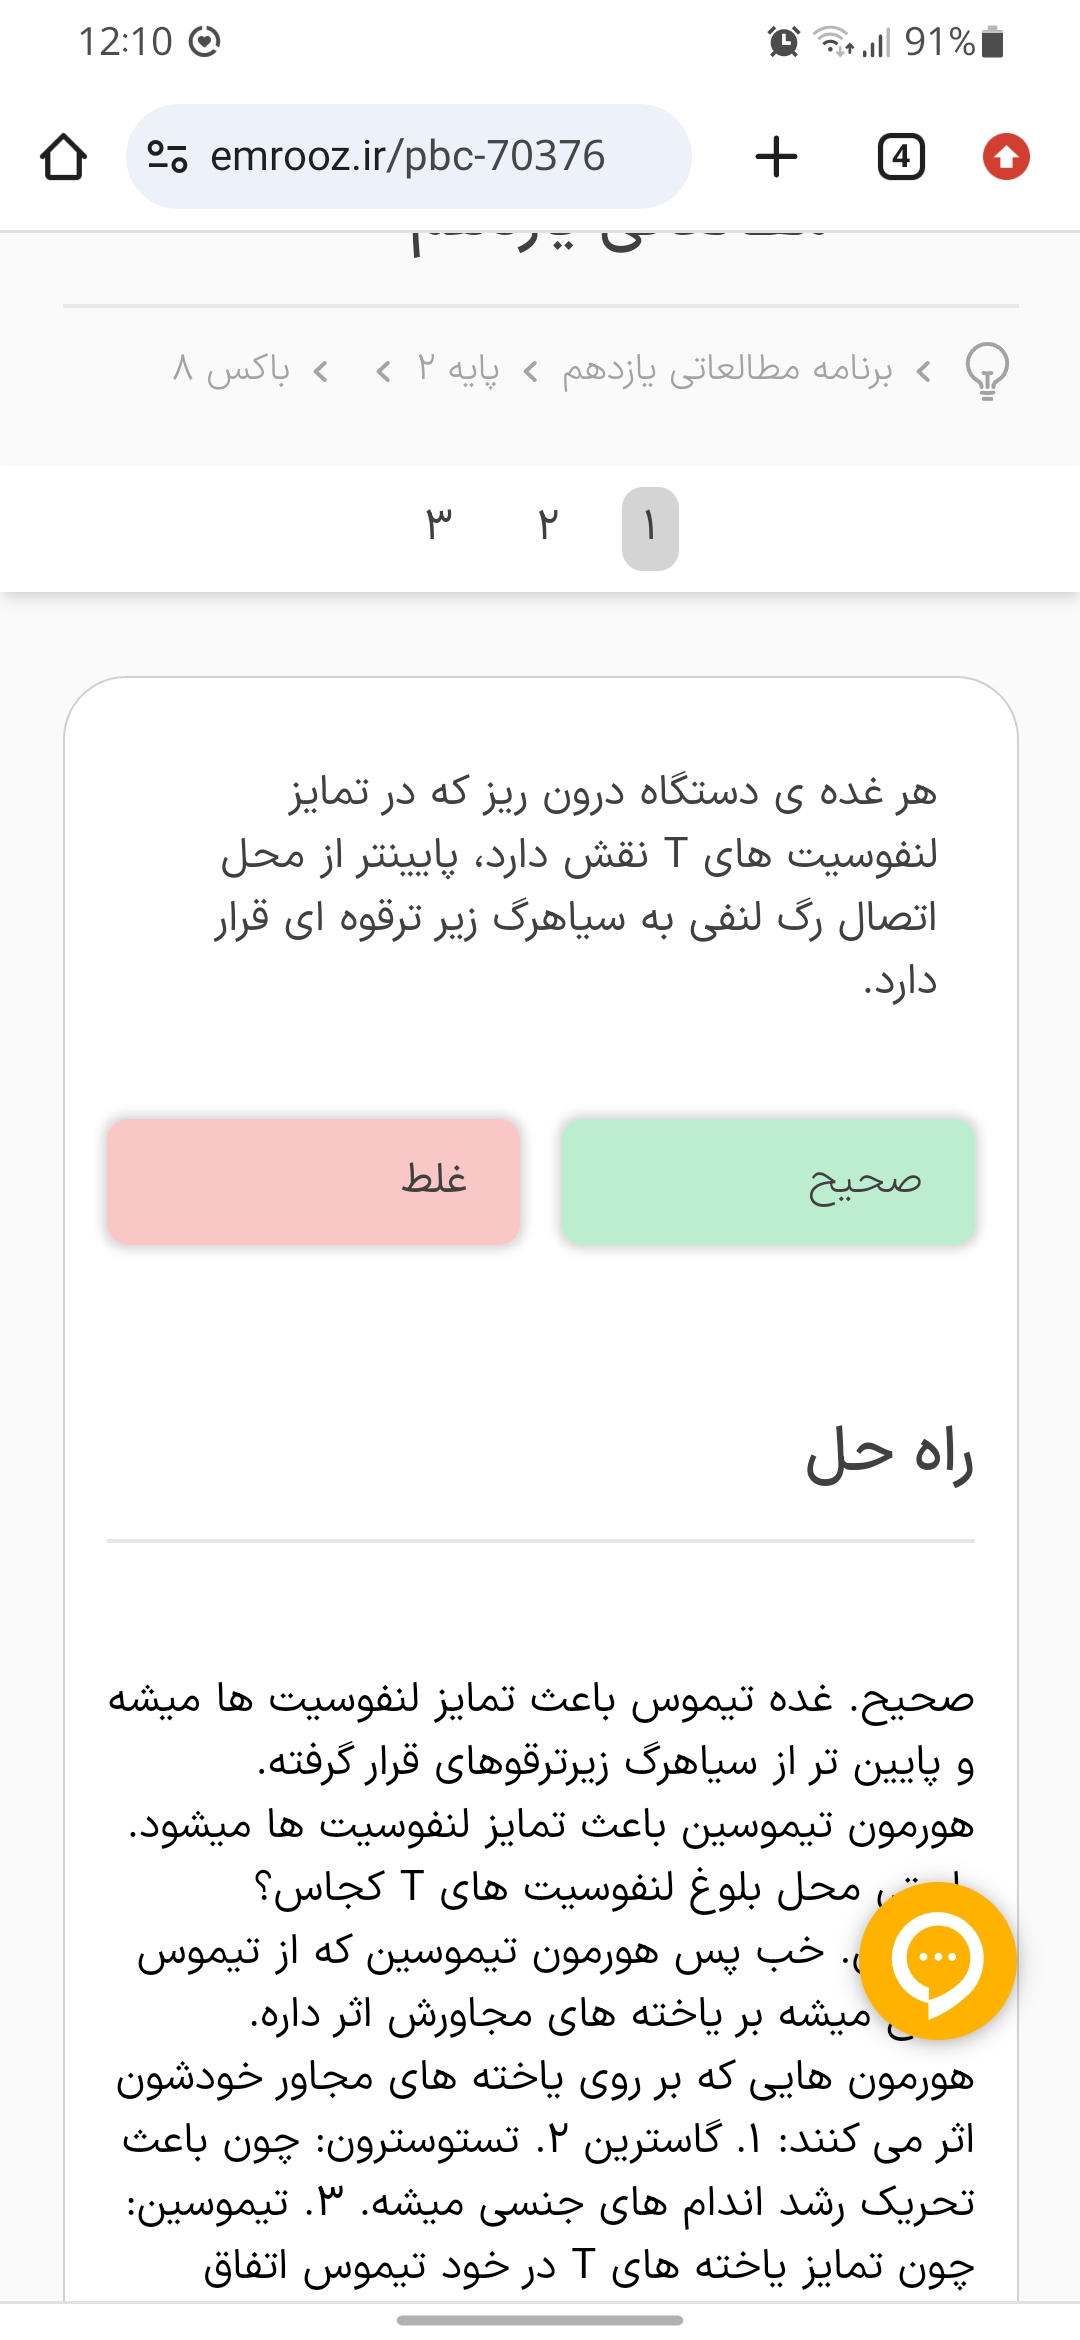Click chevron before باکس ۸ breadcrumb
Viewport: 1080px width, 2340px height.
pos(321,372)
